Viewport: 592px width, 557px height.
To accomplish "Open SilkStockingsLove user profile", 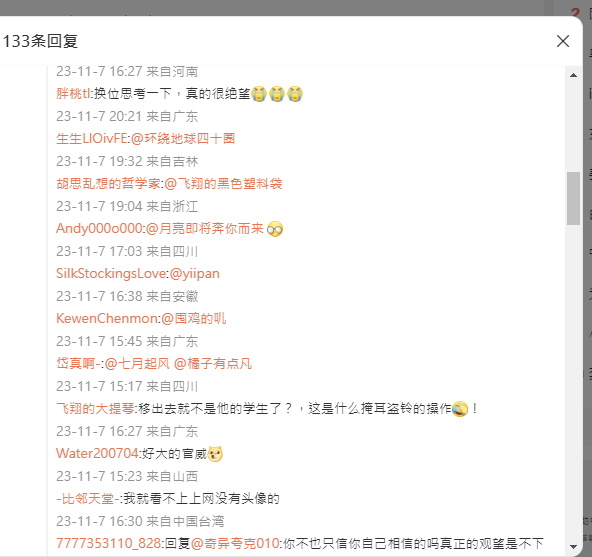I will [x=111, y=273].
